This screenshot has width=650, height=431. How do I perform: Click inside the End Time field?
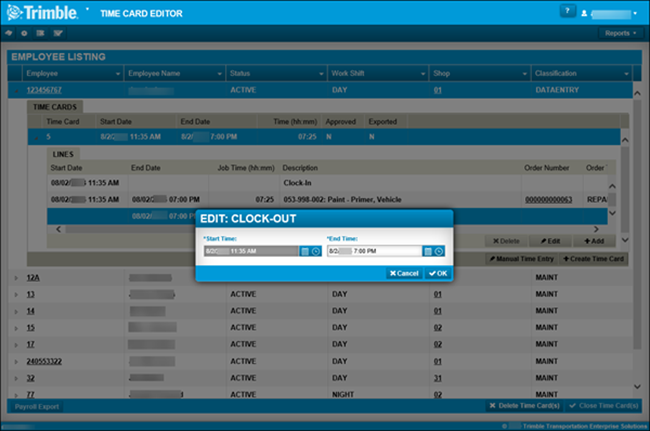tap(370, 251)
